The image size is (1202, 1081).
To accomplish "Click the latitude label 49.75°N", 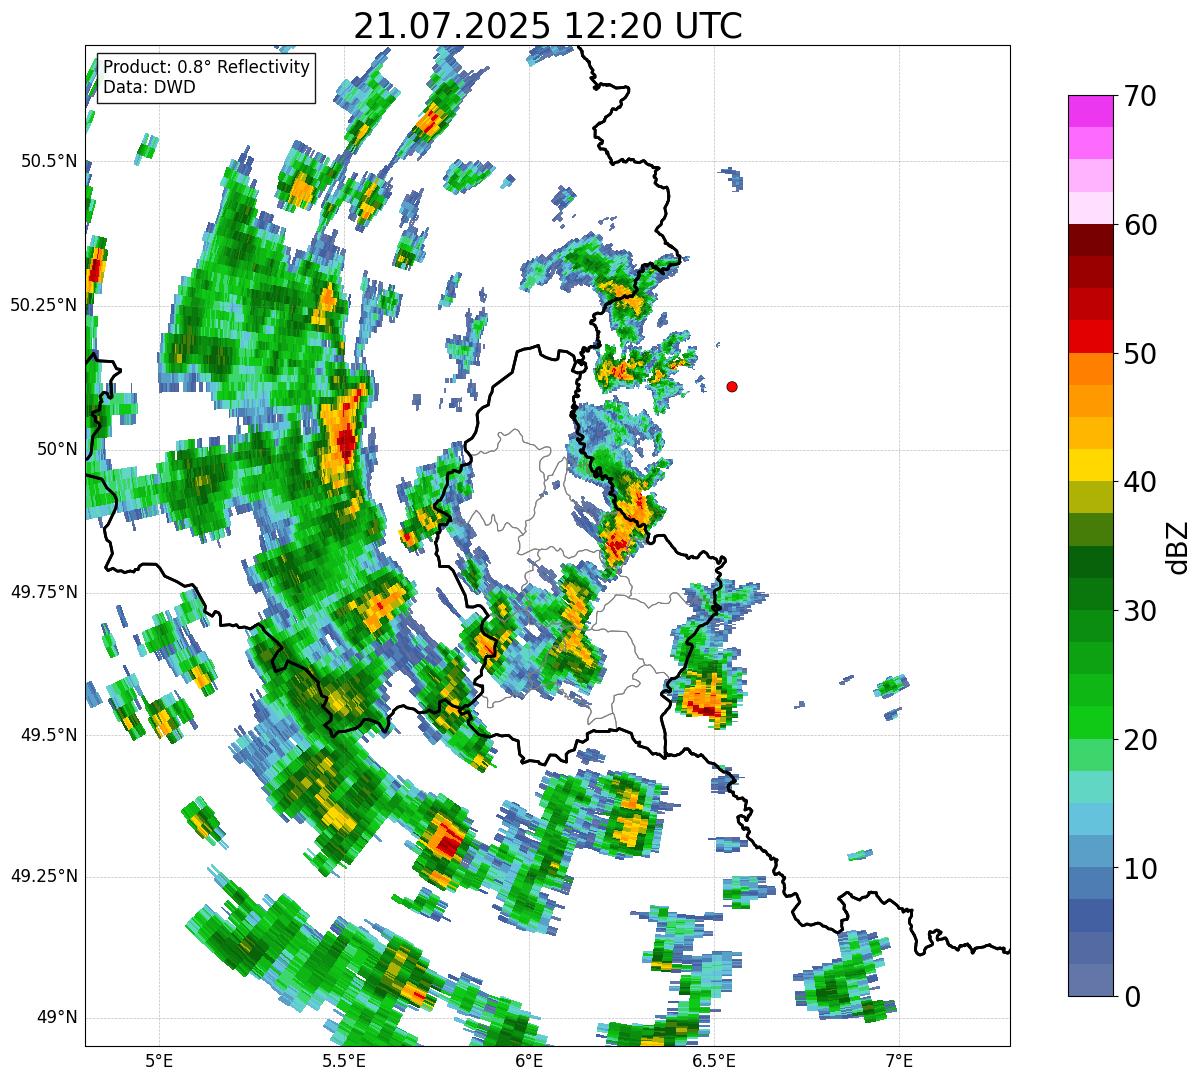I will point(43,592).
